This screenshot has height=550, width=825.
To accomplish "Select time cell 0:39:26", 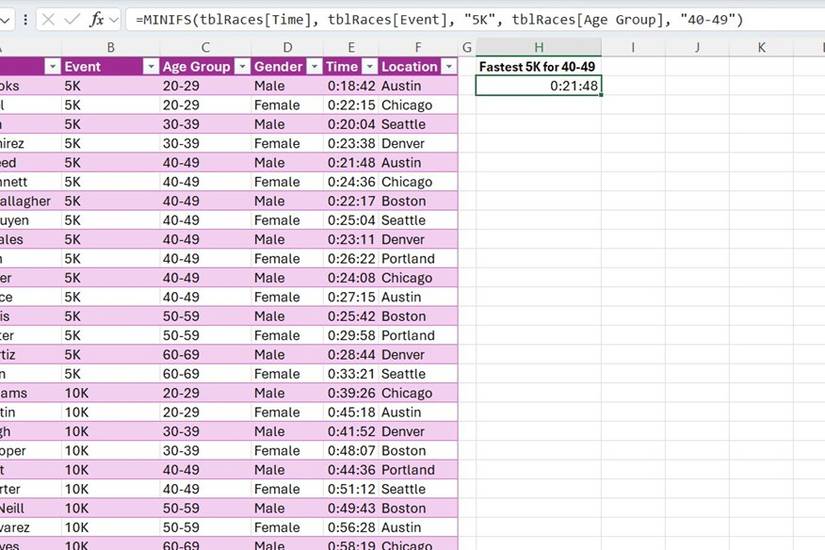I will (351, 393).
